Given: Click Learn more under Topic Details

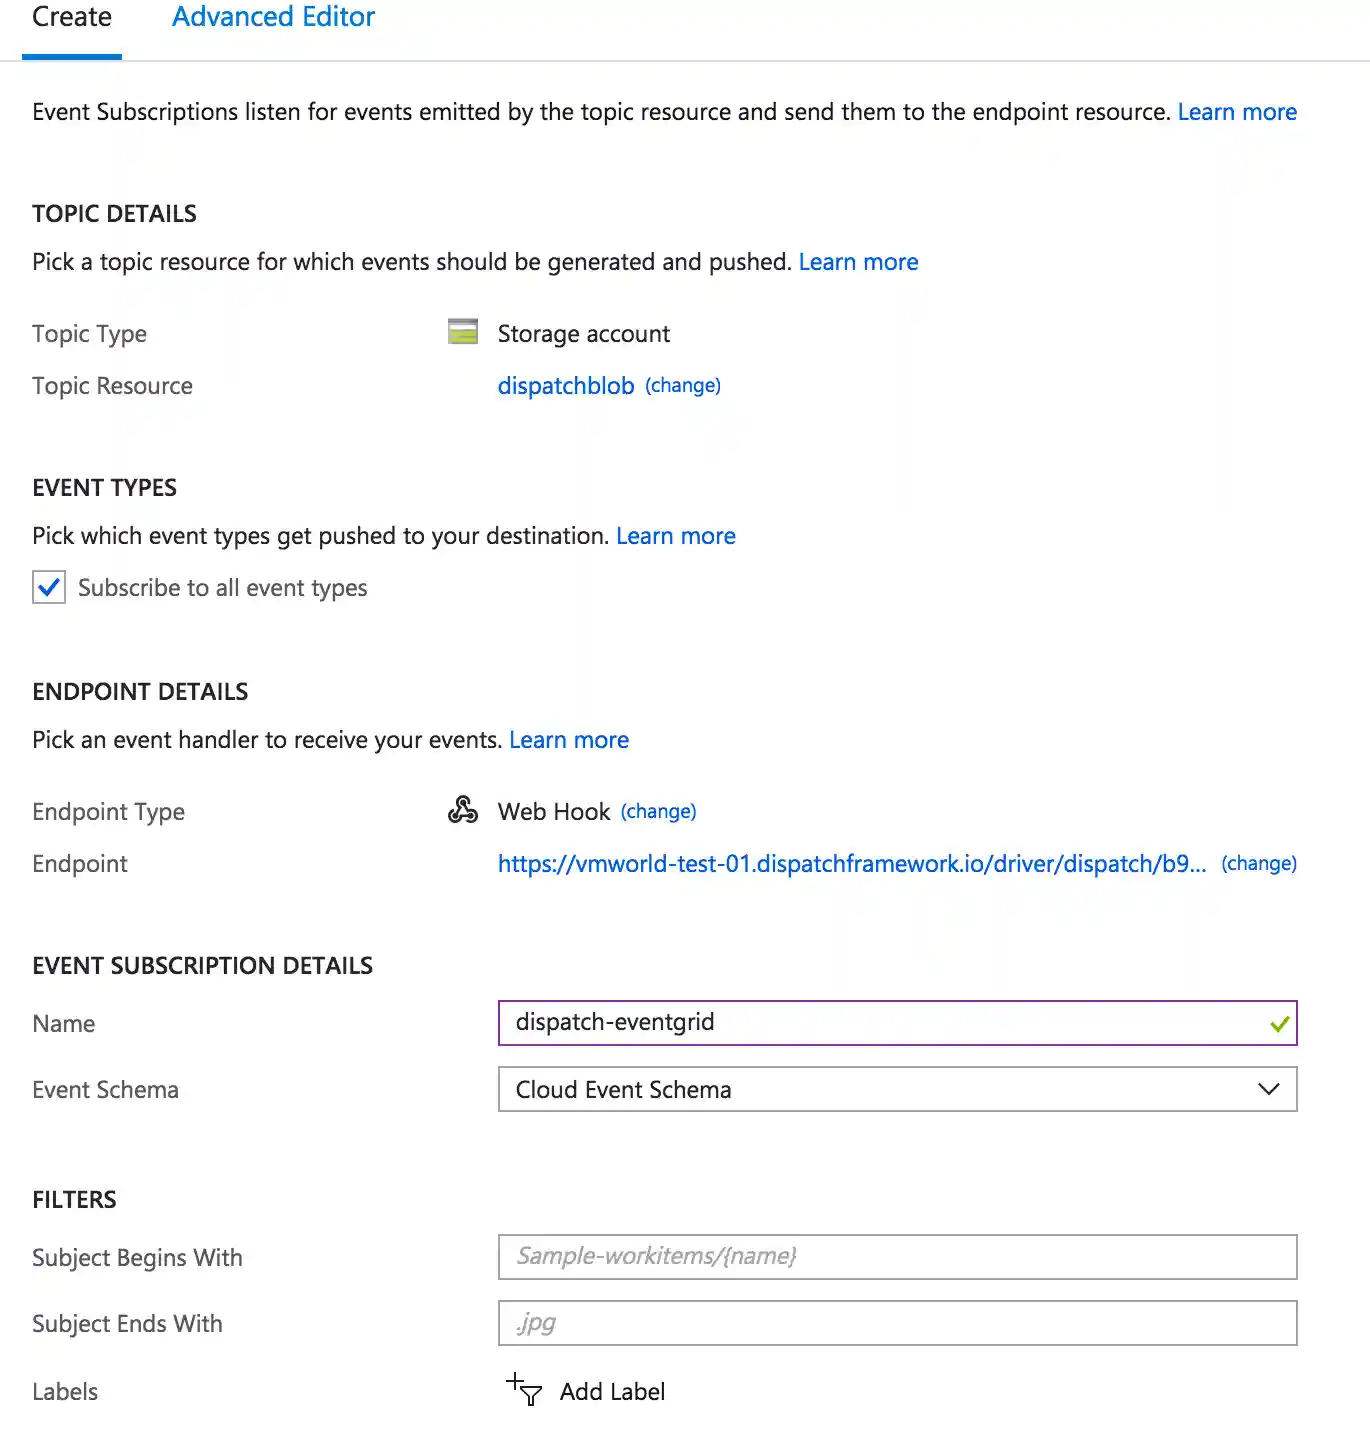Looking at the screenshot, I should click(858, 262).
